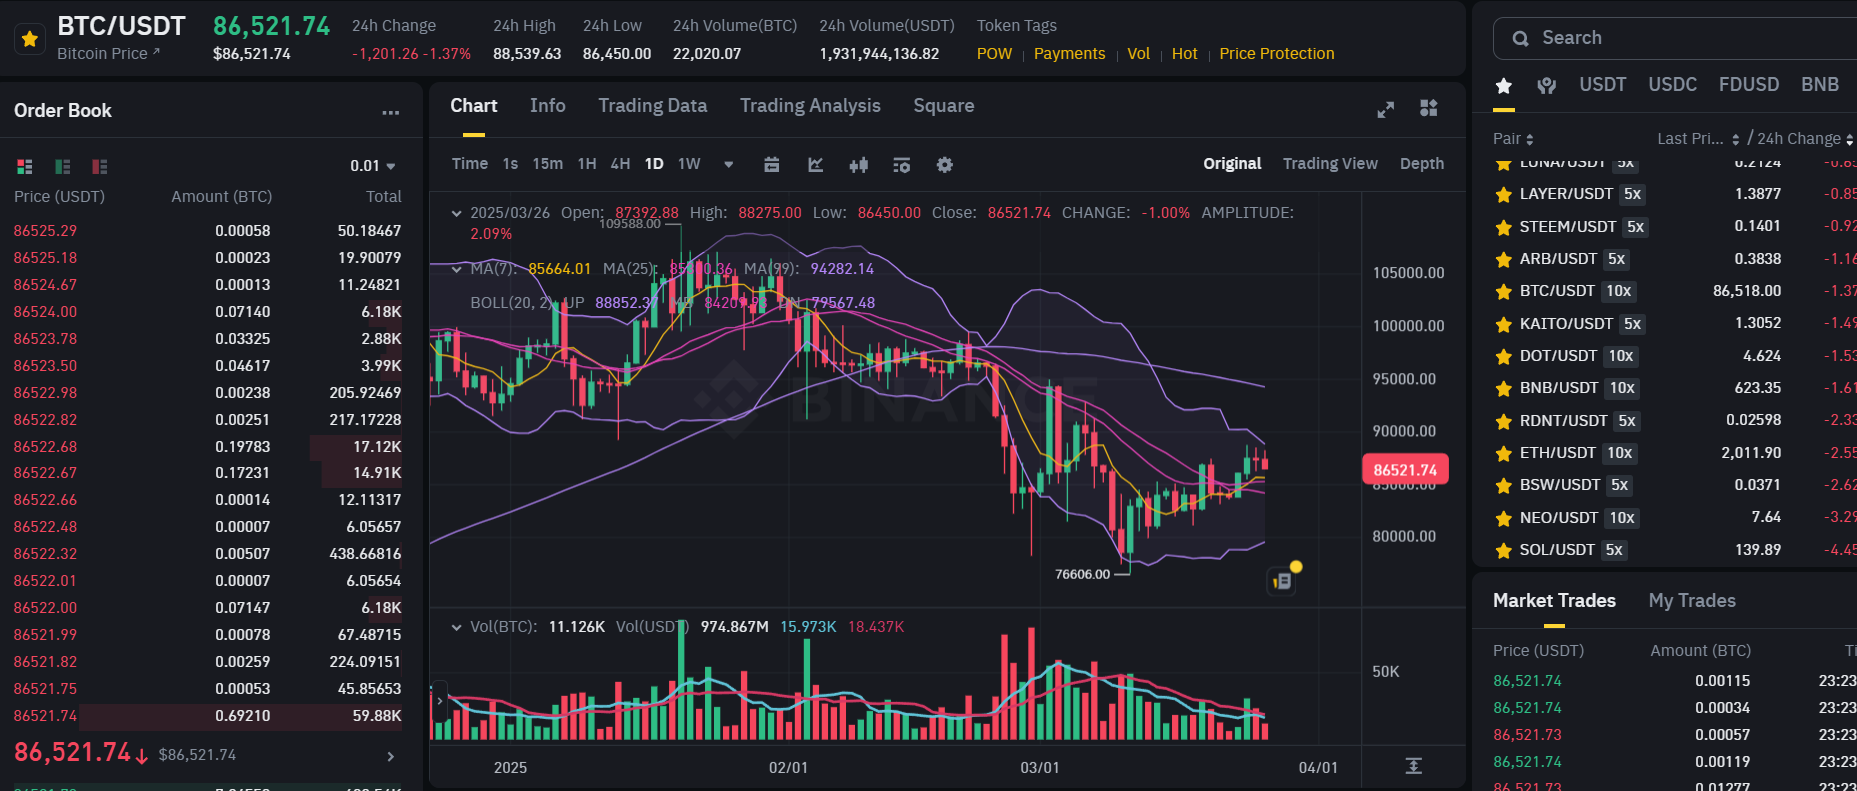Click the Hot token tag

click(x=1184, y=54)
